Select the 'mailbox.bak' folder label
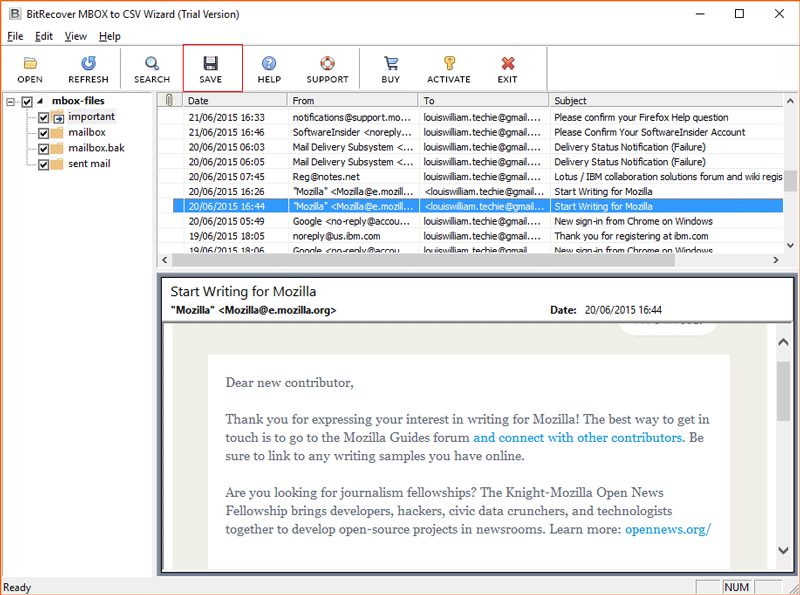Image resolution: width=800 pixels, height=595 pixels. pos(96,148)
